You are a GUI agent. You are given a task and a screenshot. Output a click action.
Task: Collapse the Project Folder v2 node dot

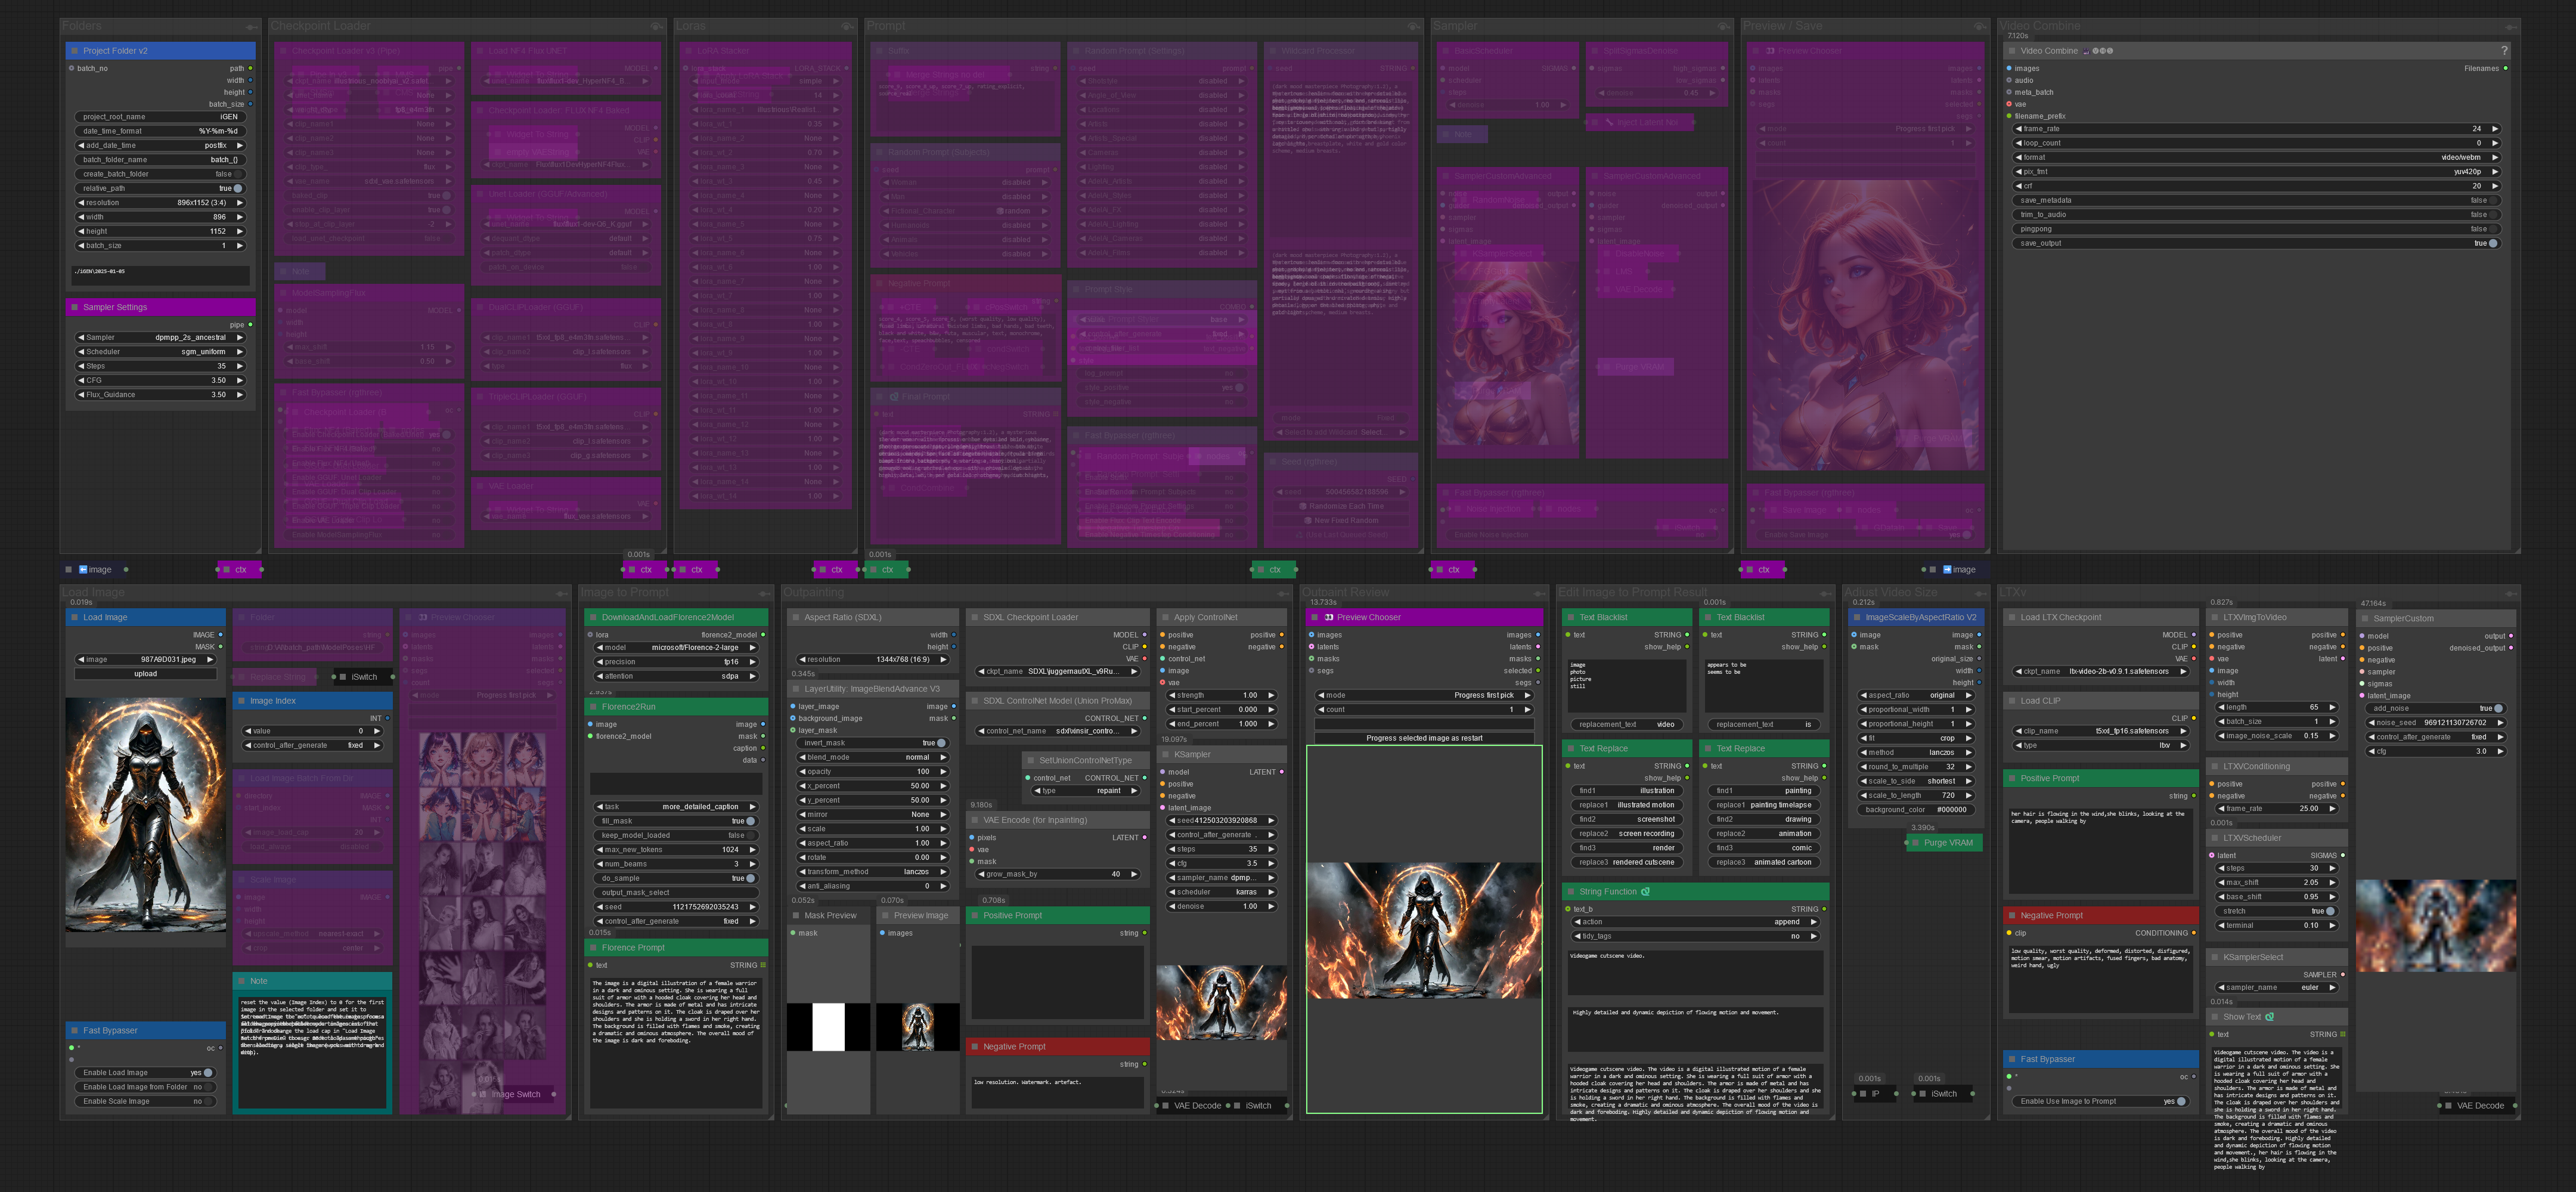click(x=74, y=51)
